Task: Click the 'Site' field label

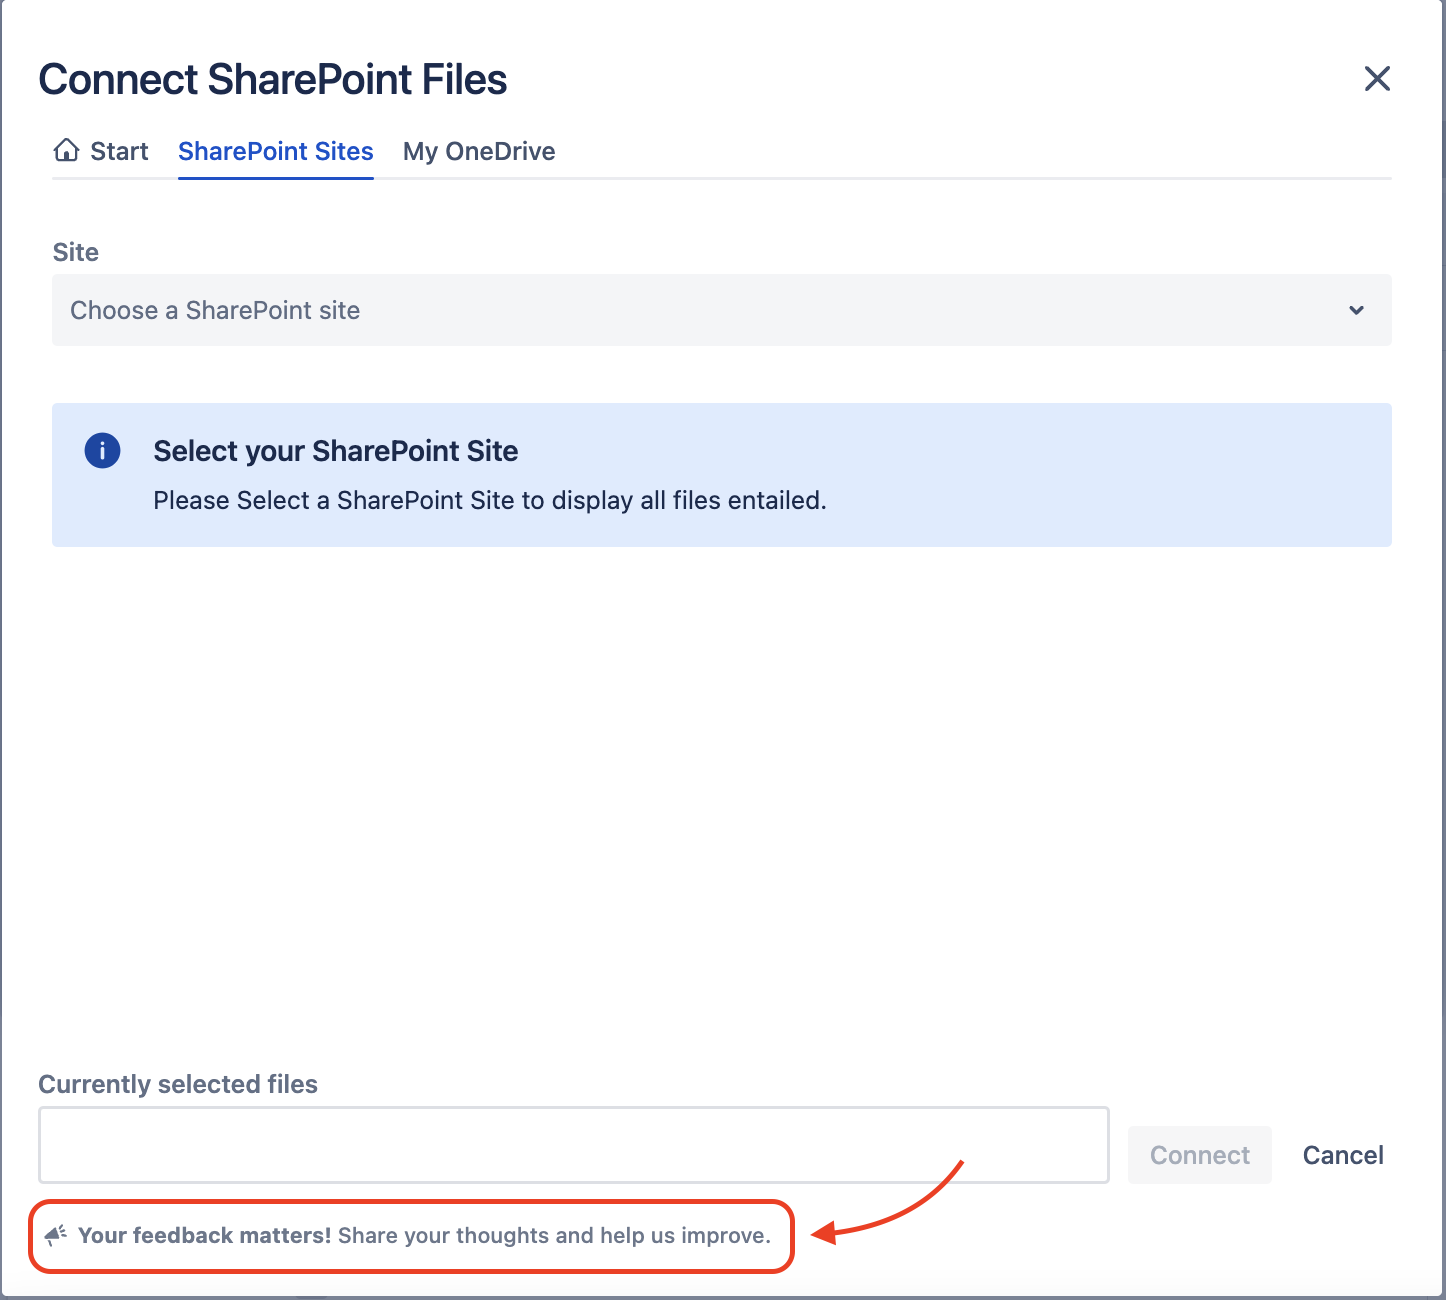Action: 75,252
